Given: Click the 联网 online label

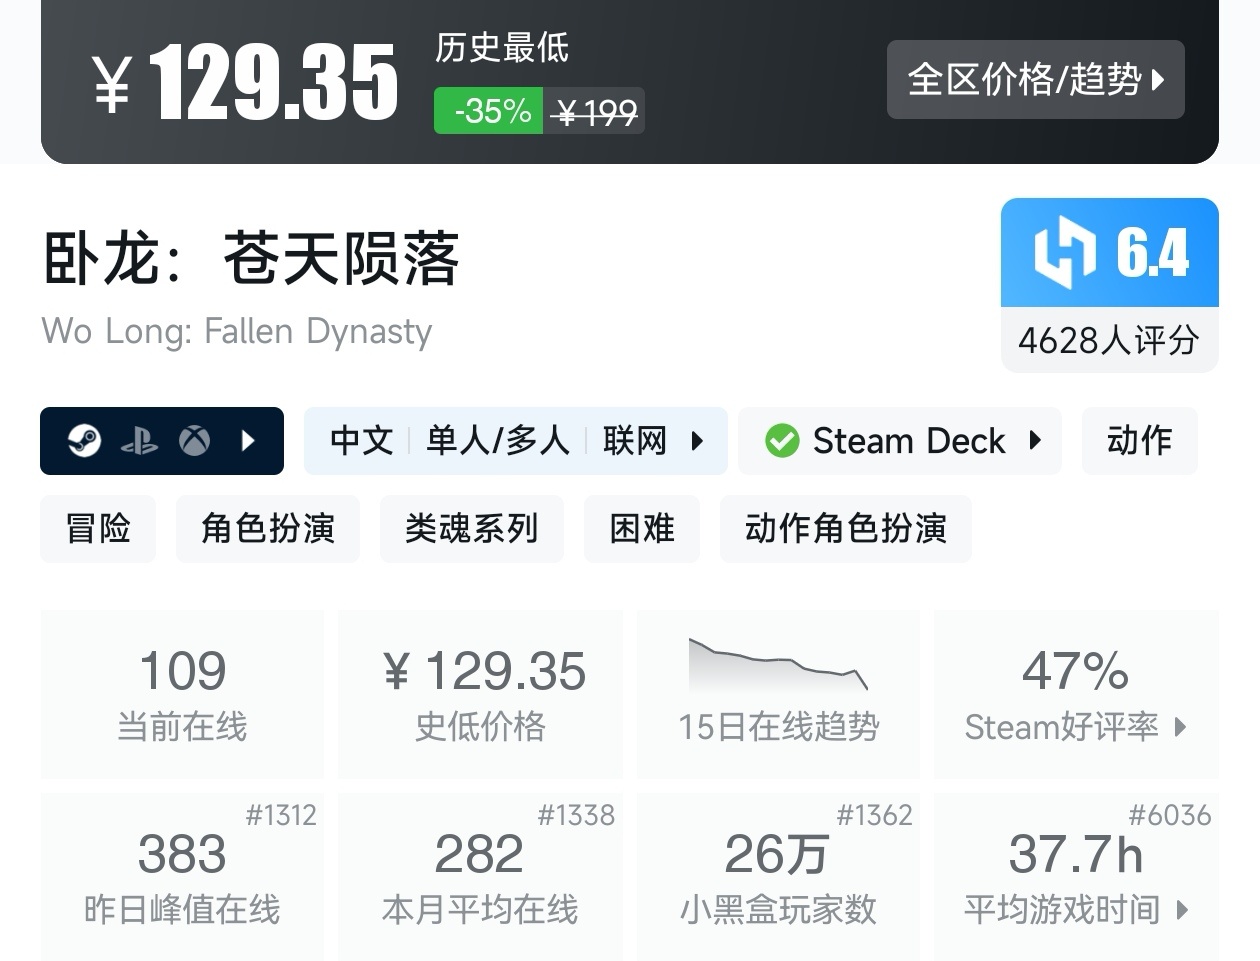Looking at the screenshot, I should pyautogui.click(x=634, y=440).
